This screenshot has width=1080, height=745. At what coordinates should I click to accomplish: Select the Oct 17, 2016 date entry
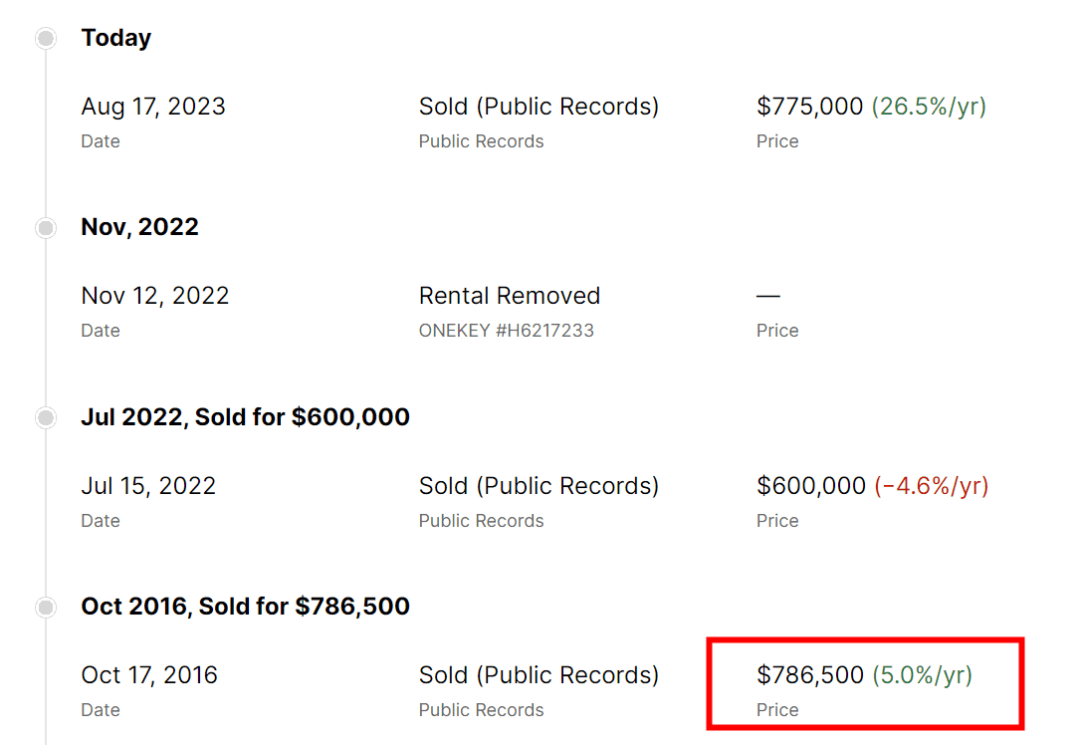click(149, 675)
